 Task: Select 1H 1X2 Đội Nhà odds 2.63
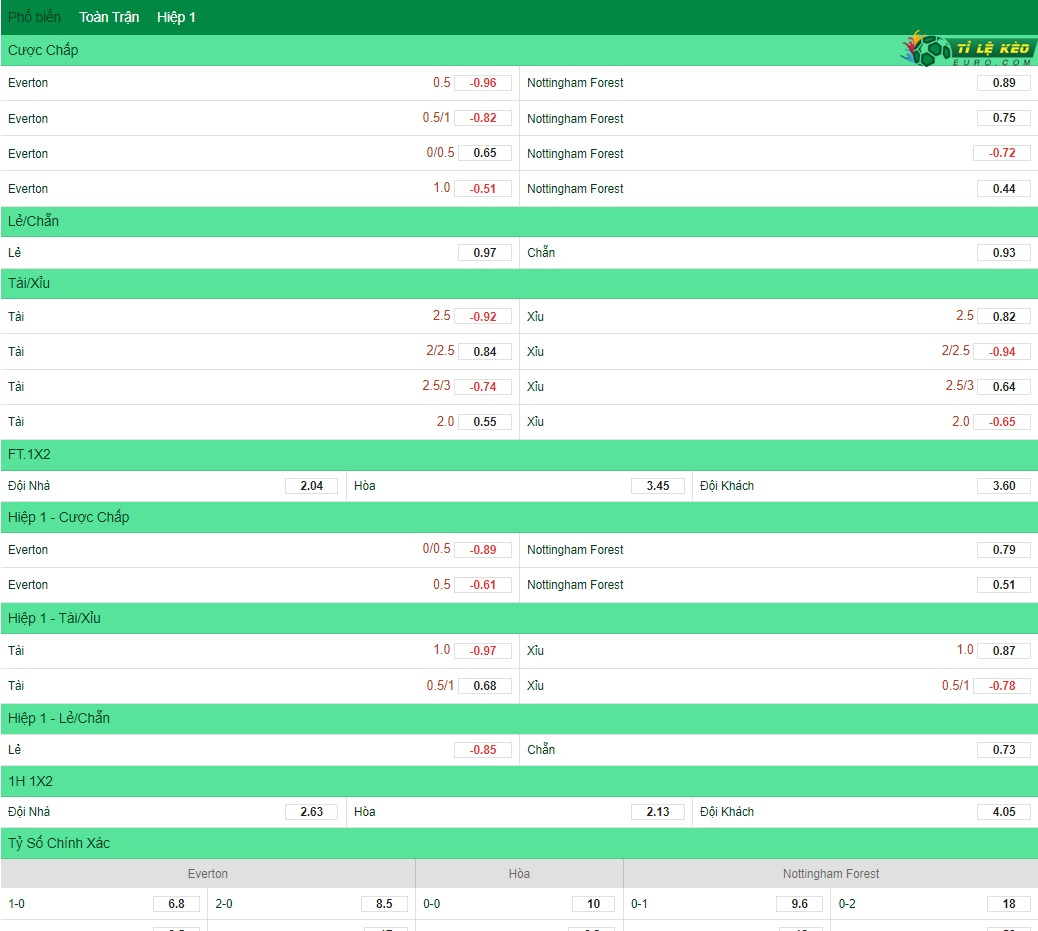(311, 812)
